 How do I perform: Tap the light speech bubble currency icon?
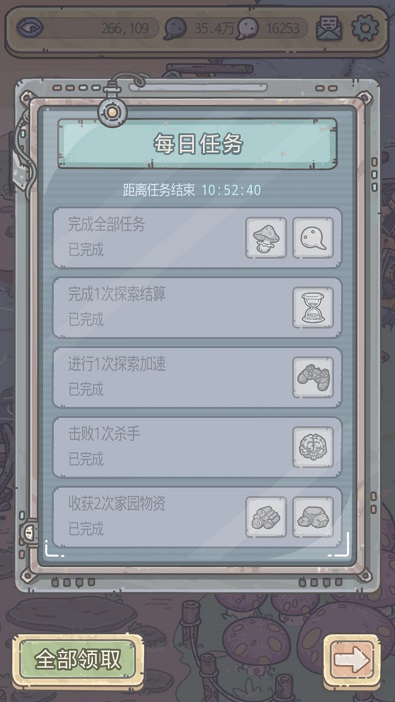(247, 28)
